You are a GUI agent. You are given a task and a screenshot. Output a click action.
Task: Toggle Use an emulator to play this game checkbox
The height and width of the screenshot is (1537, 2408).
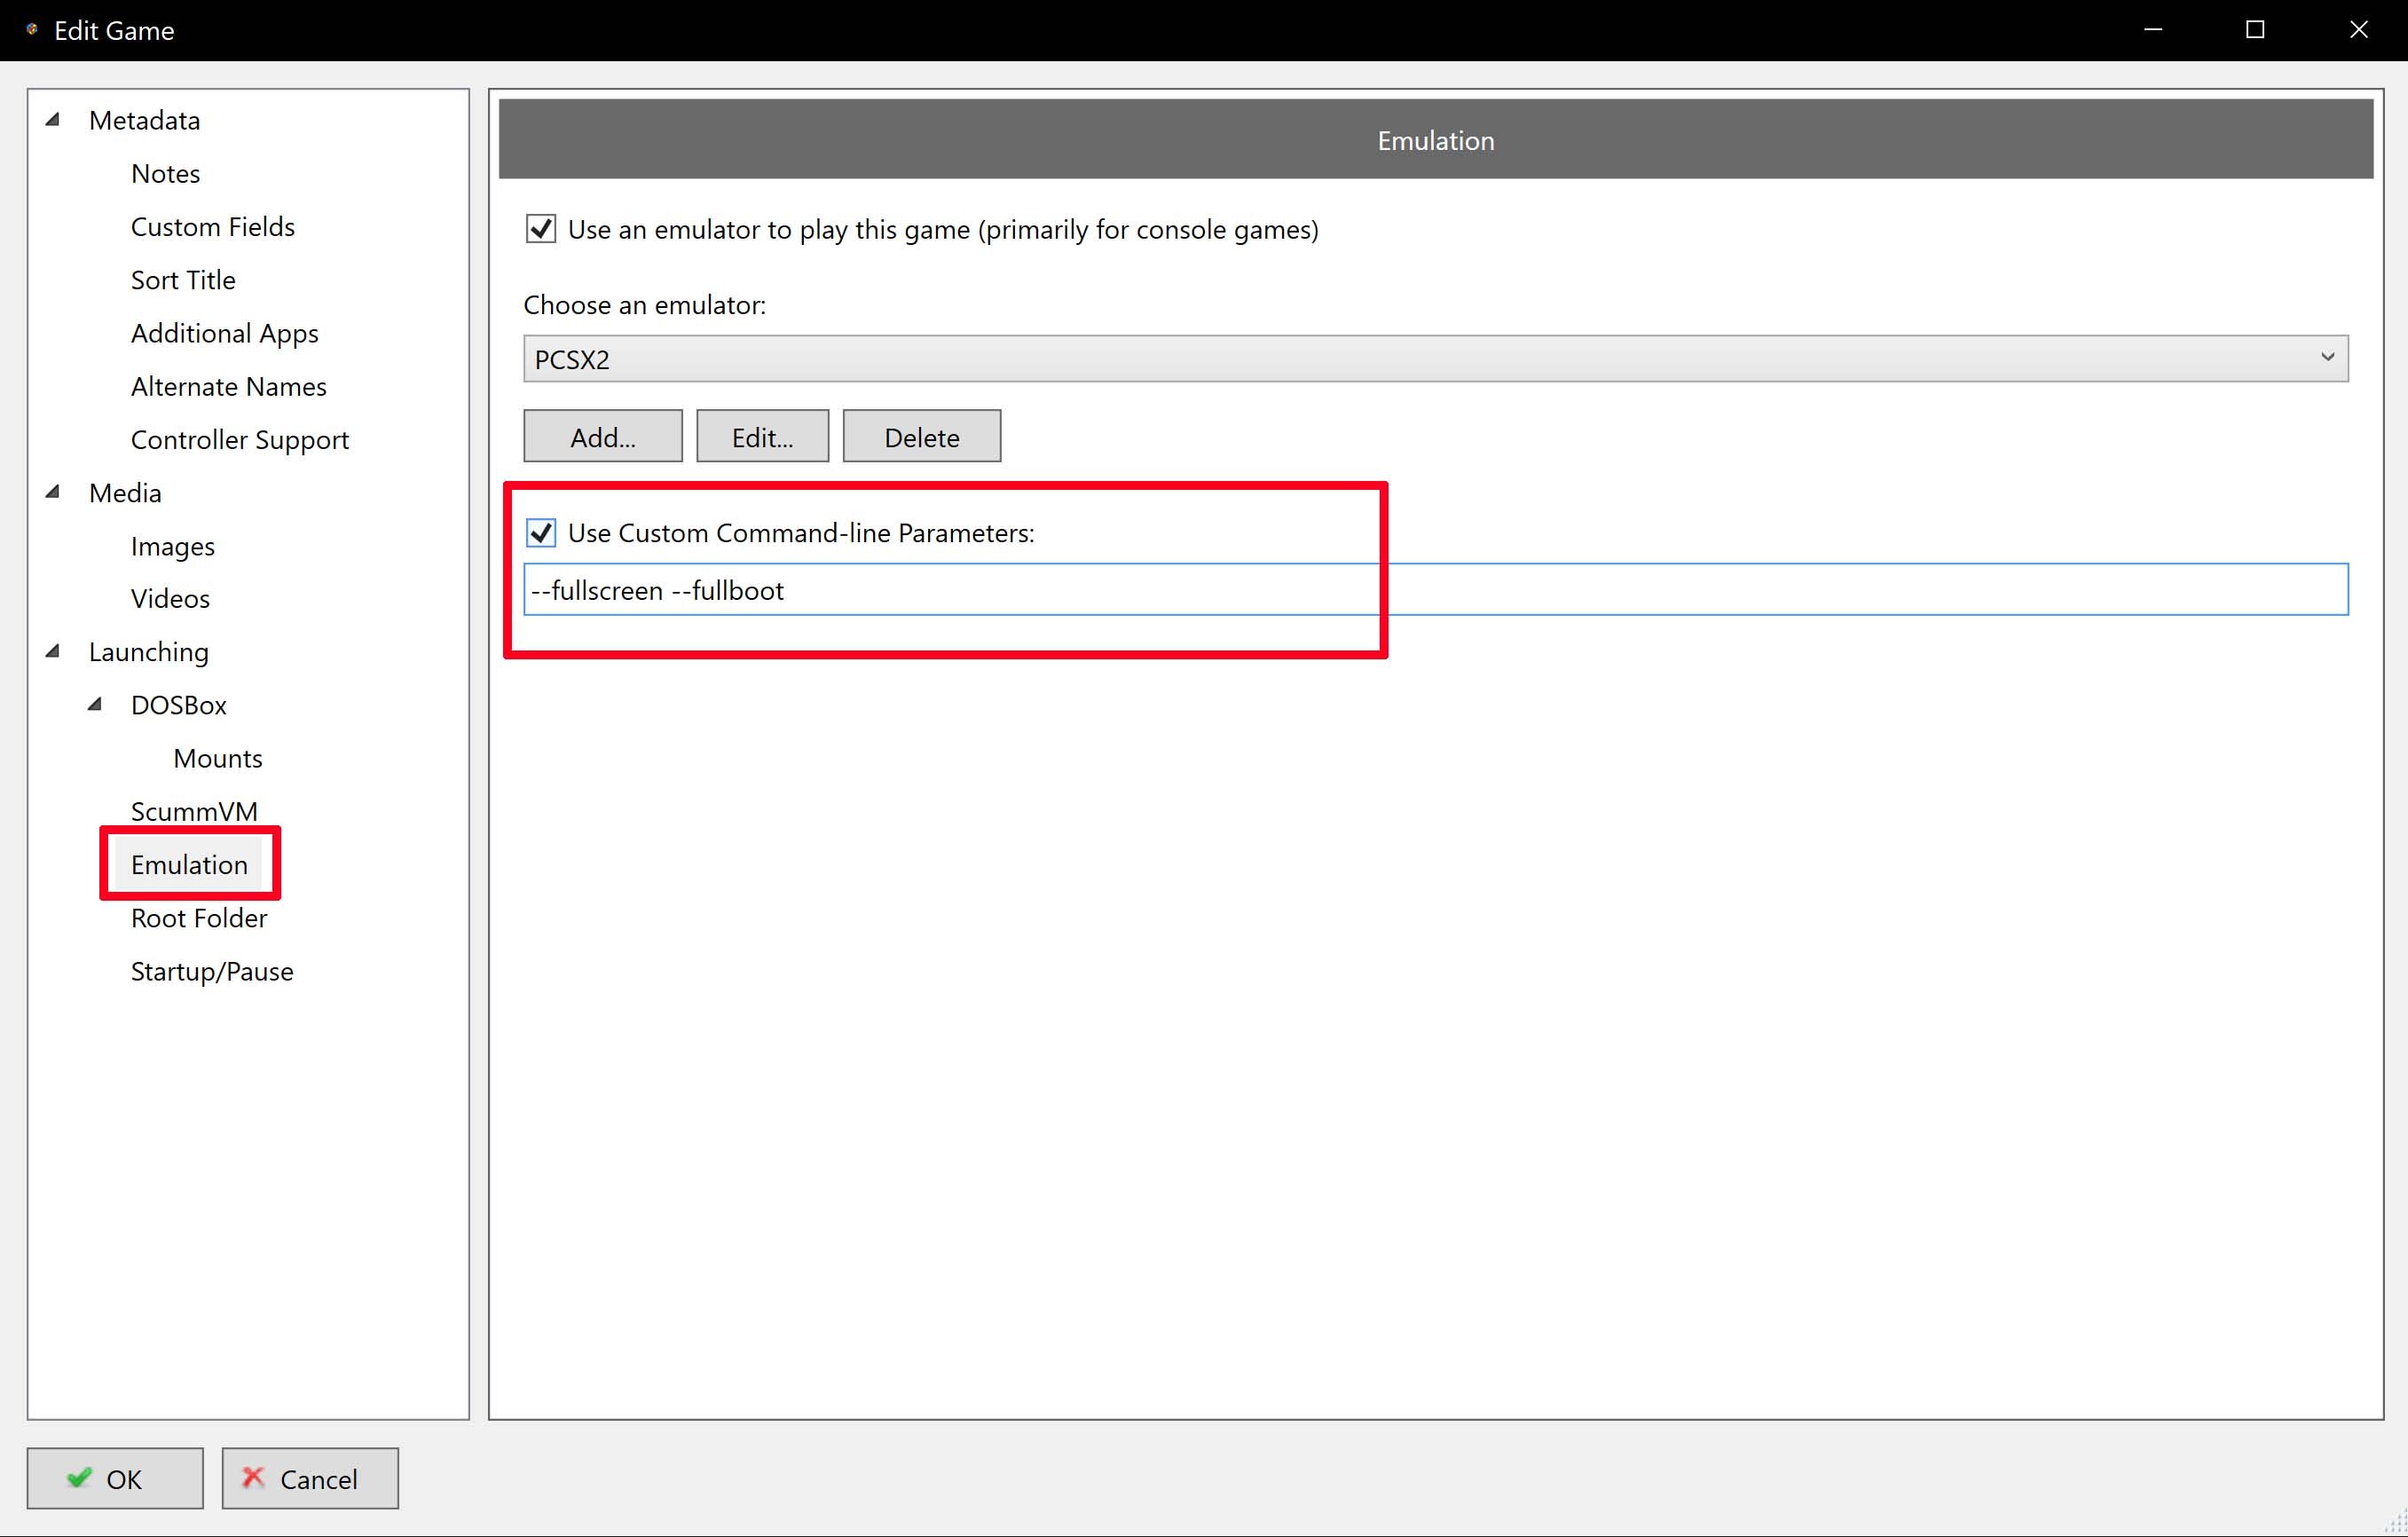pos(541,229)
